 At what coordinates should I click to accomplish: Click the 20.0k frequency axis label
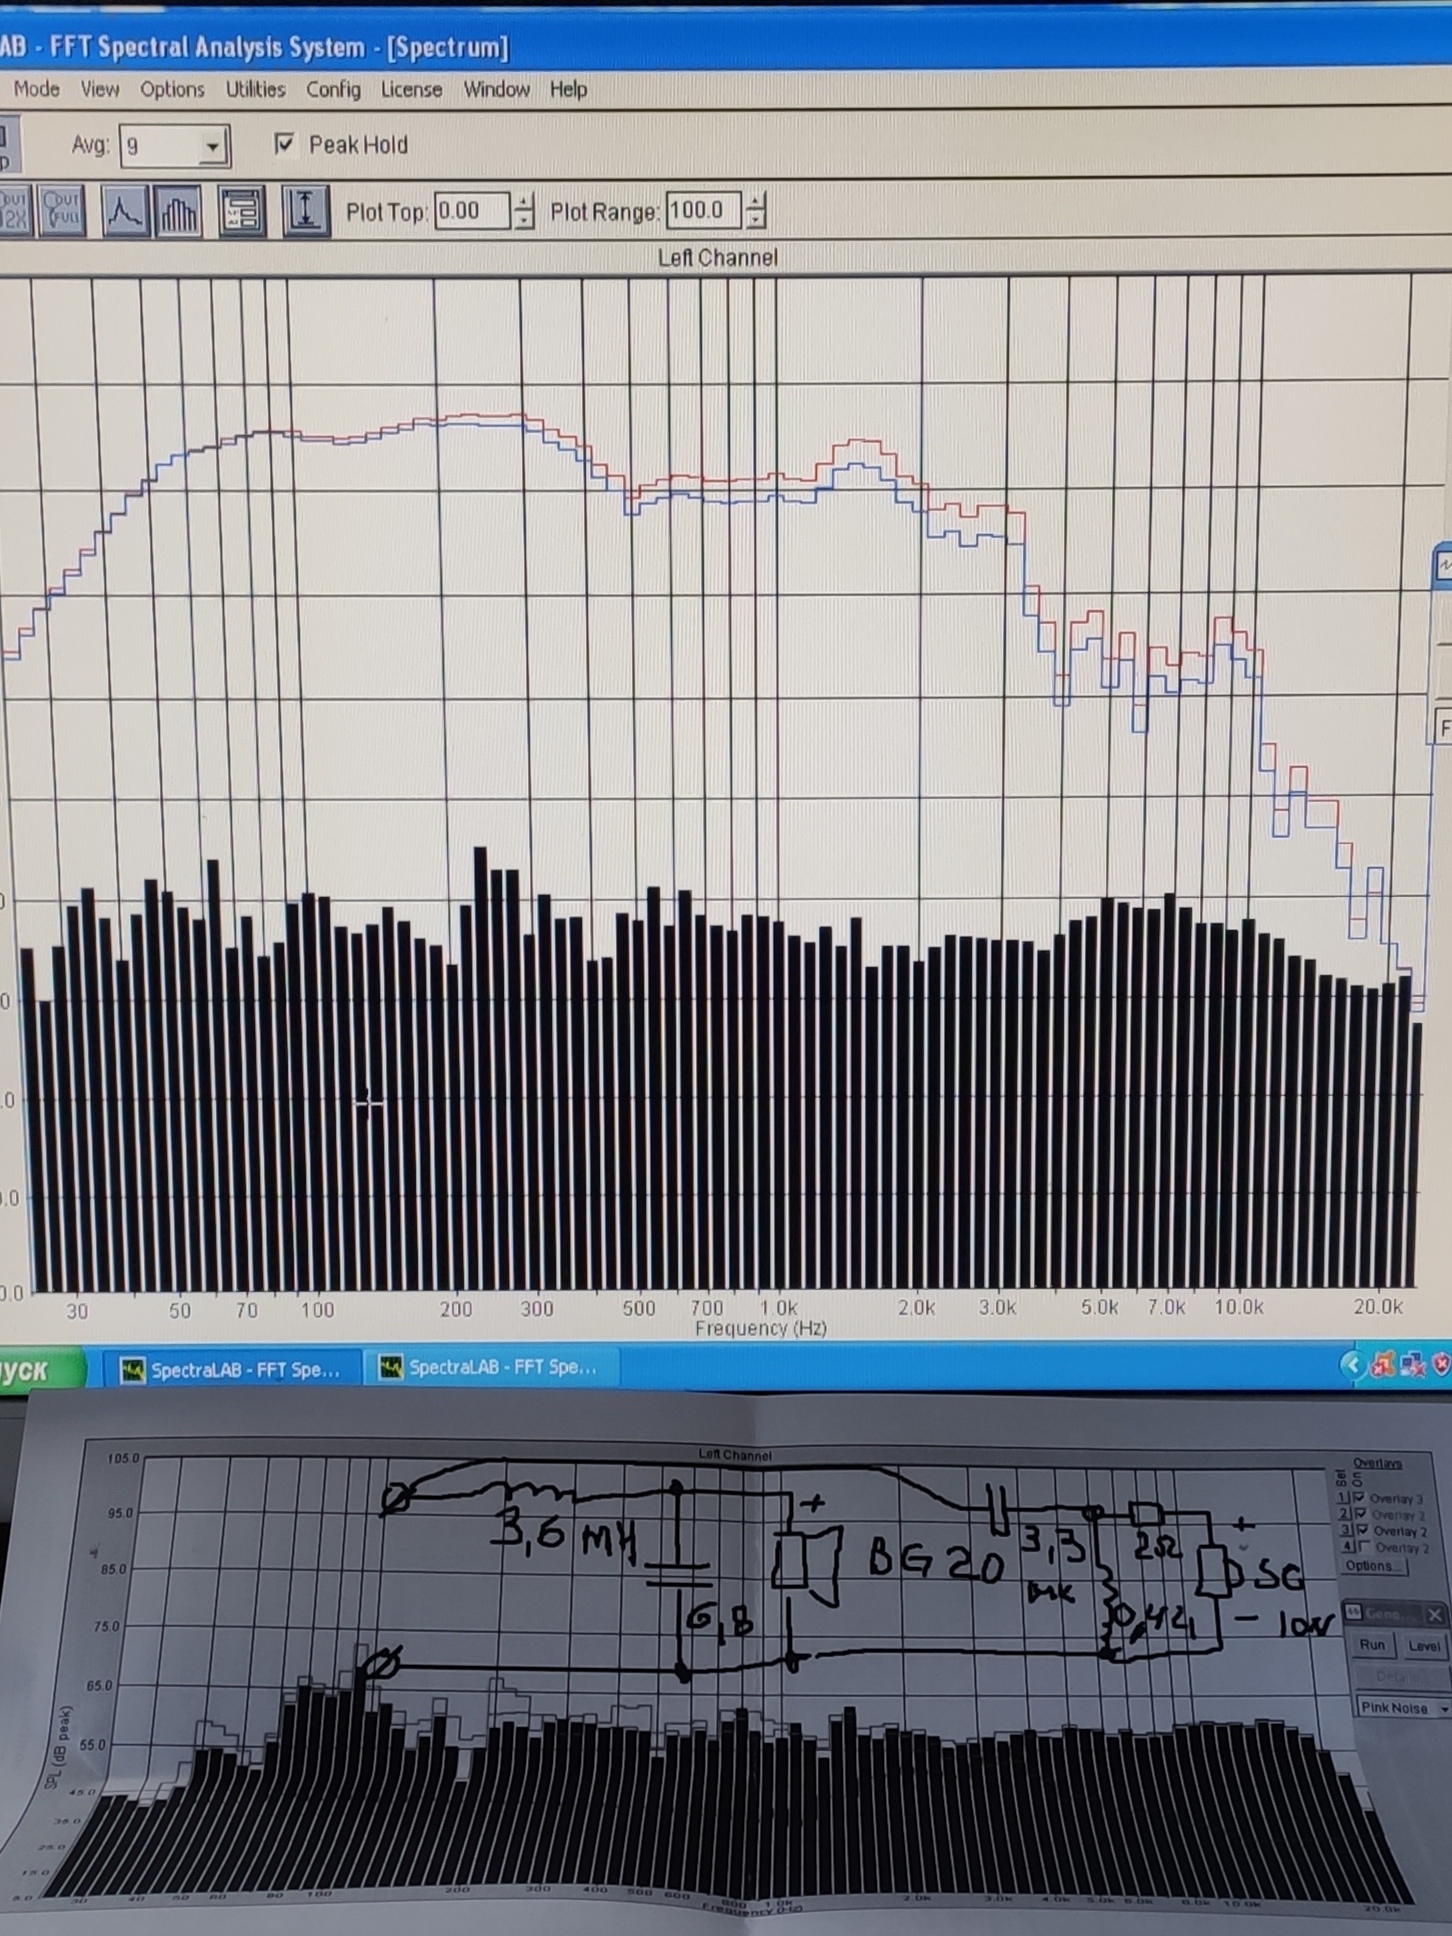click(x=1378, y=1307)
